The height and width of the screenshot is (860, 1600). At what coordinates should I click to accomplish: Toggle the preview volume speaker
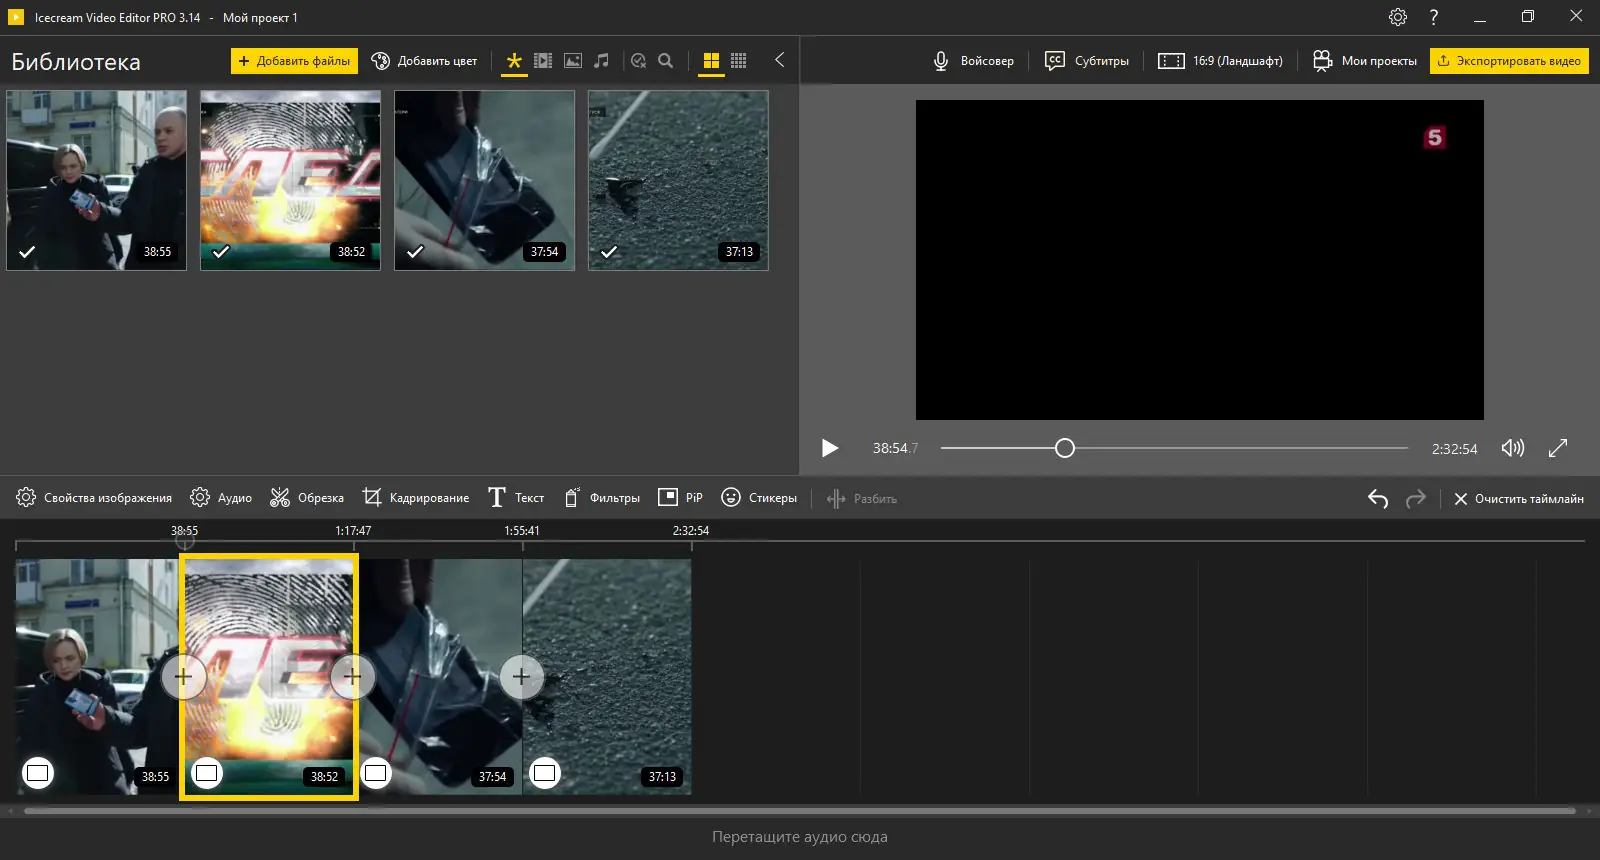click(1513, 448)
